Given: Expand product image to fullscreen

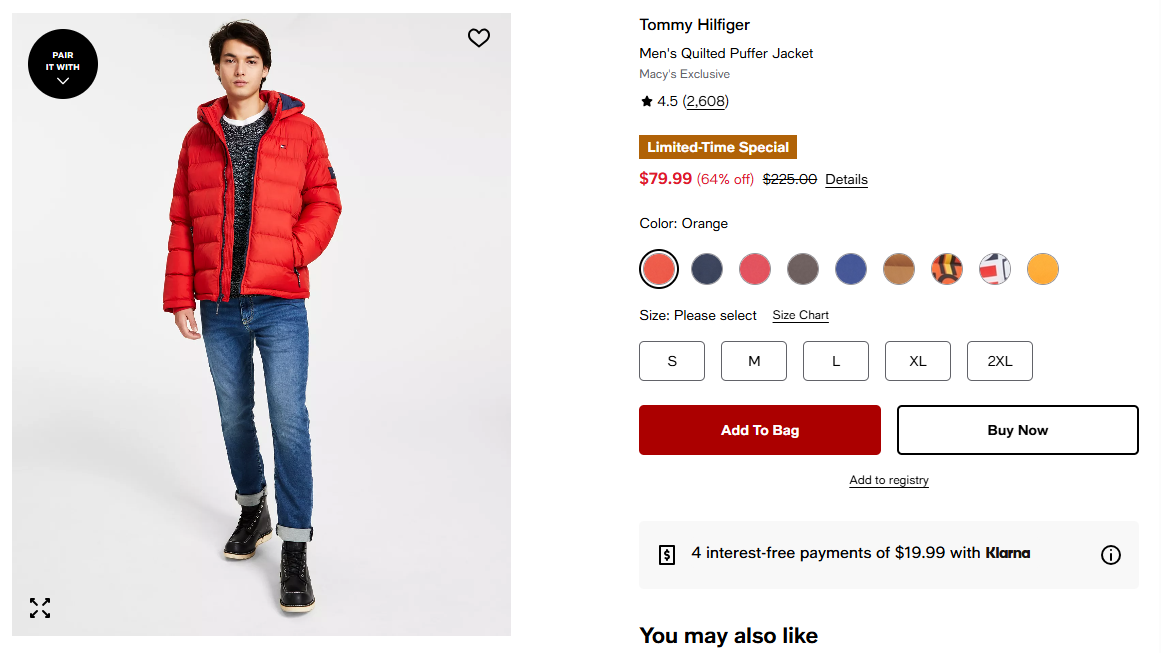Looking at the screenshot, I should 40,608.
